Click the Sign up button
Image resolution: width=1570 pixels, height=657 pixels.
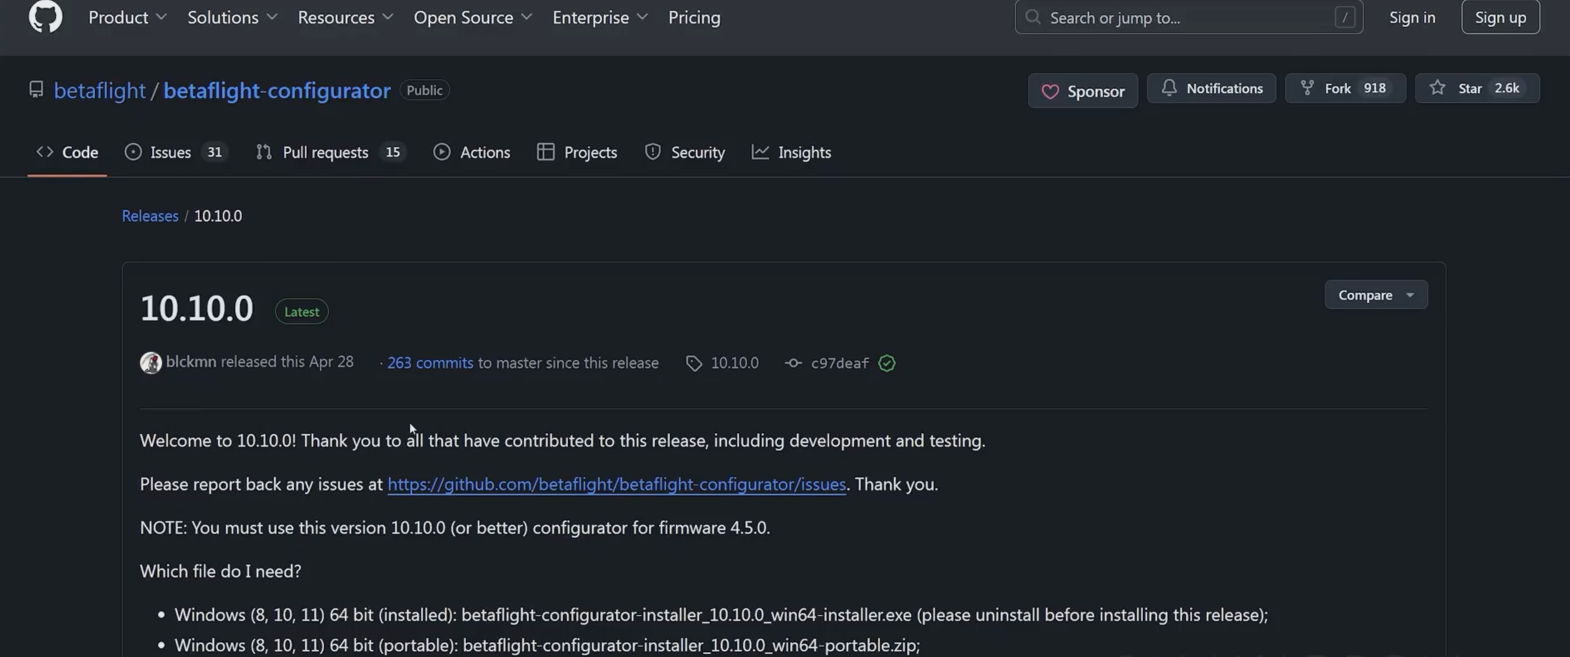point(1500,17)
